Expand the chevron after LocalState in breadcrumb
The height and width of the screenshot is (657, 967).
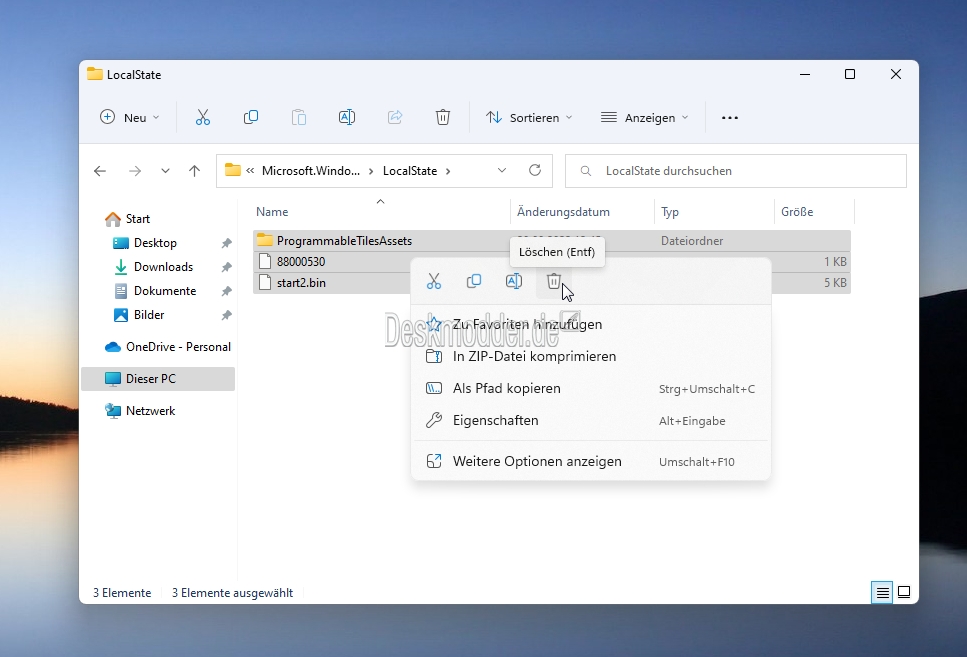pos(448,171)
